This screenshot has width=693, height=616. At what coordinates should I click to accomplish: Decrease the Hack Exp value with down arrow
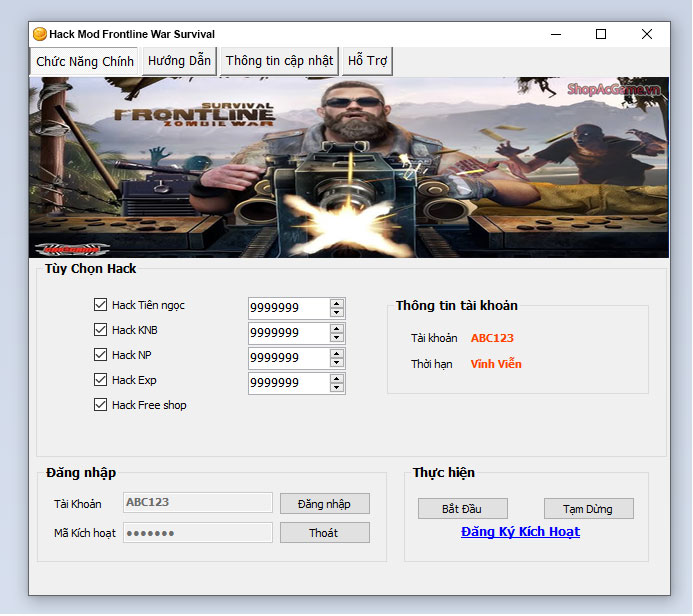coord(337,388)
